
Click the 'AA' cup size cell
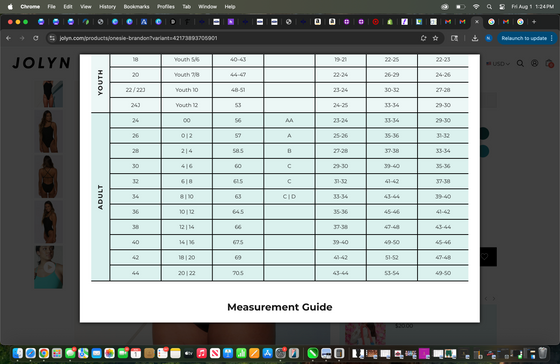pyautogui.click(x=289, y=120)
